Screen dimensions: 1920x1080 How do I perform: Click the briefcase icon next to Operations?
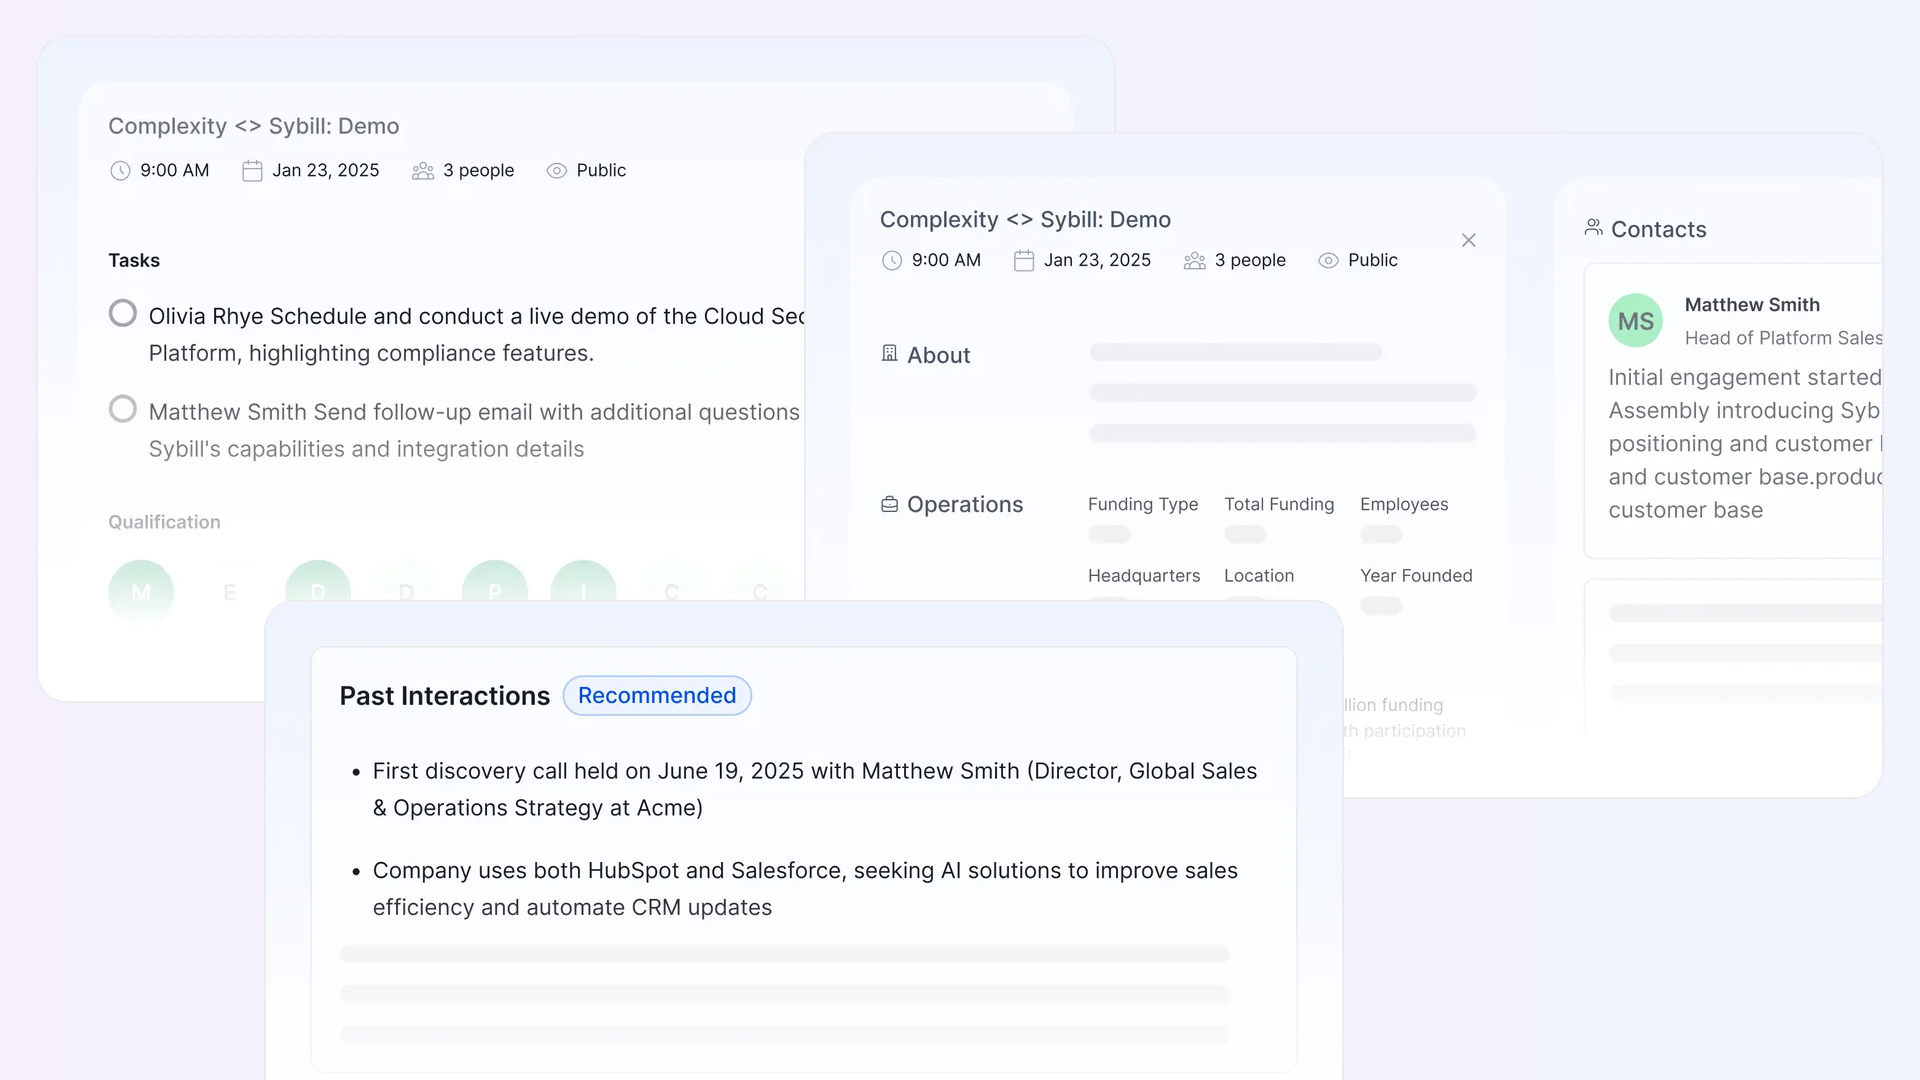pos(889,504)
